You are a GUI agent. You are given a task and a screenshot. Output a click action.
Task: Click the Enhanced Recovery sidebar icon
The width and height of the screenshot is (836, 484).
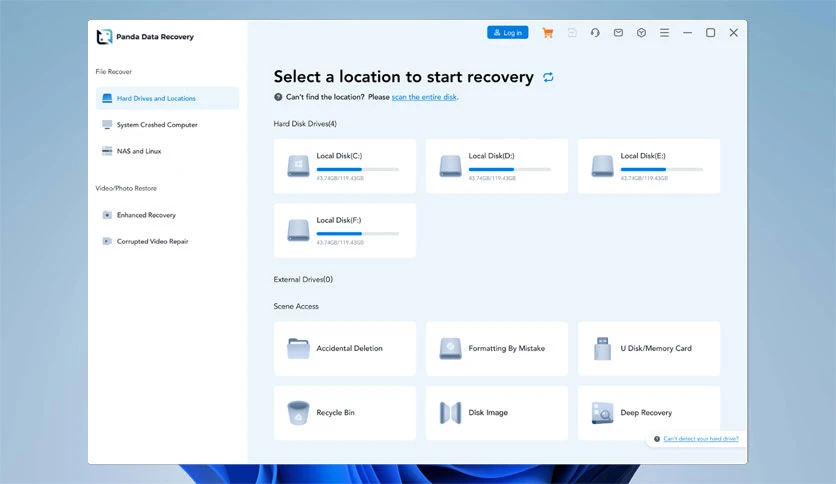pyautogui.click(x=107, y=215)
